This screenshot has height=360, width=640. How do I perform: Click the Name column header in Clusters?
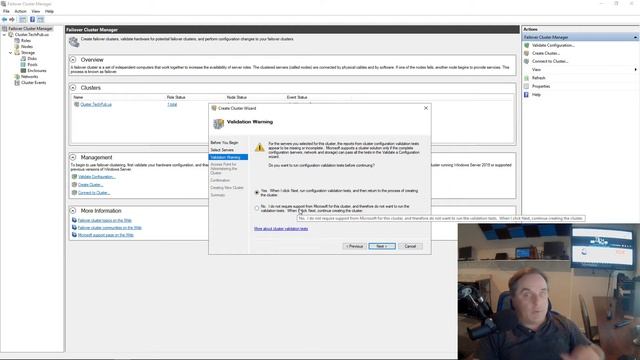pos(78,97)
